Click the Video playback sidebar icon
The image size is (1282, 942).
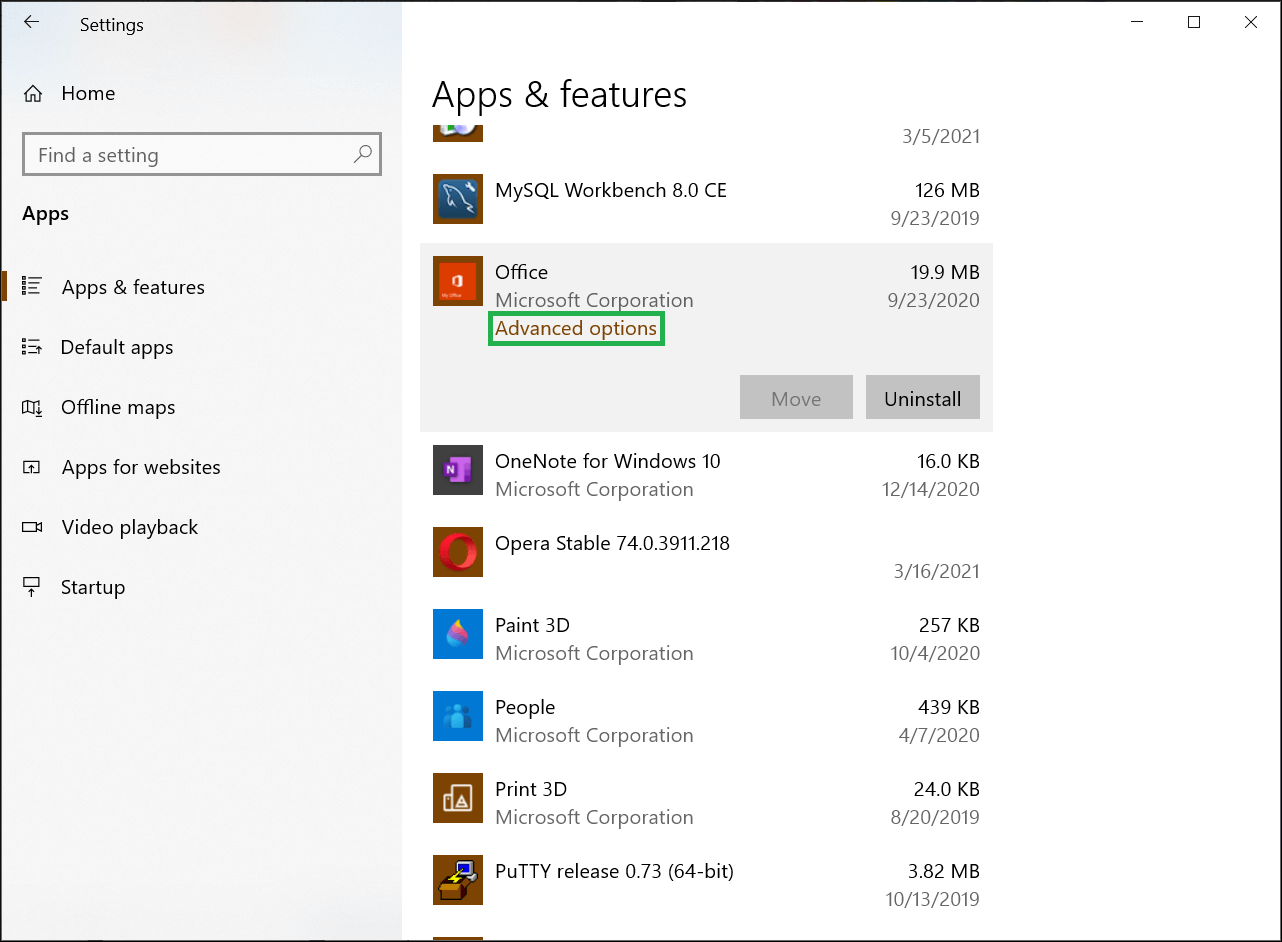(x=31, y=527)
